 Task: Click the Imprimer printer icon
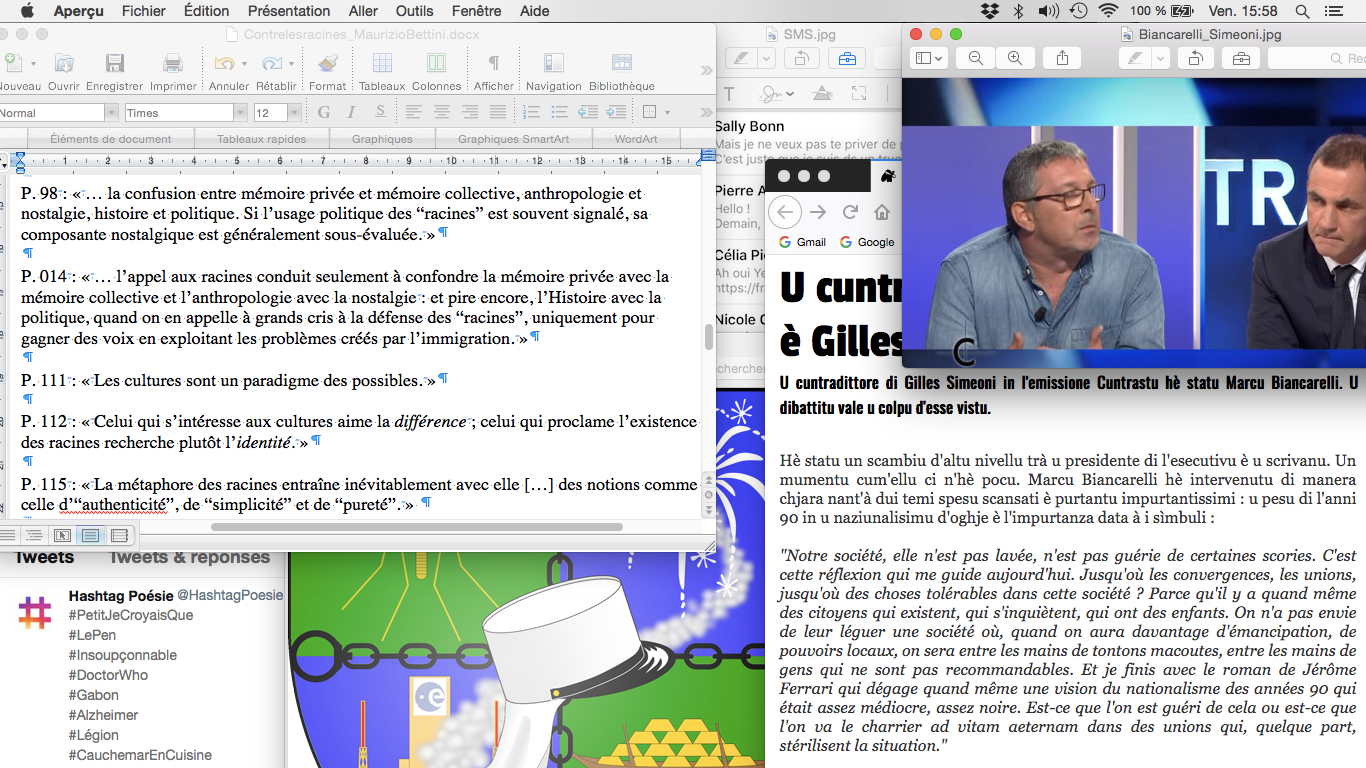click(172, 64)
